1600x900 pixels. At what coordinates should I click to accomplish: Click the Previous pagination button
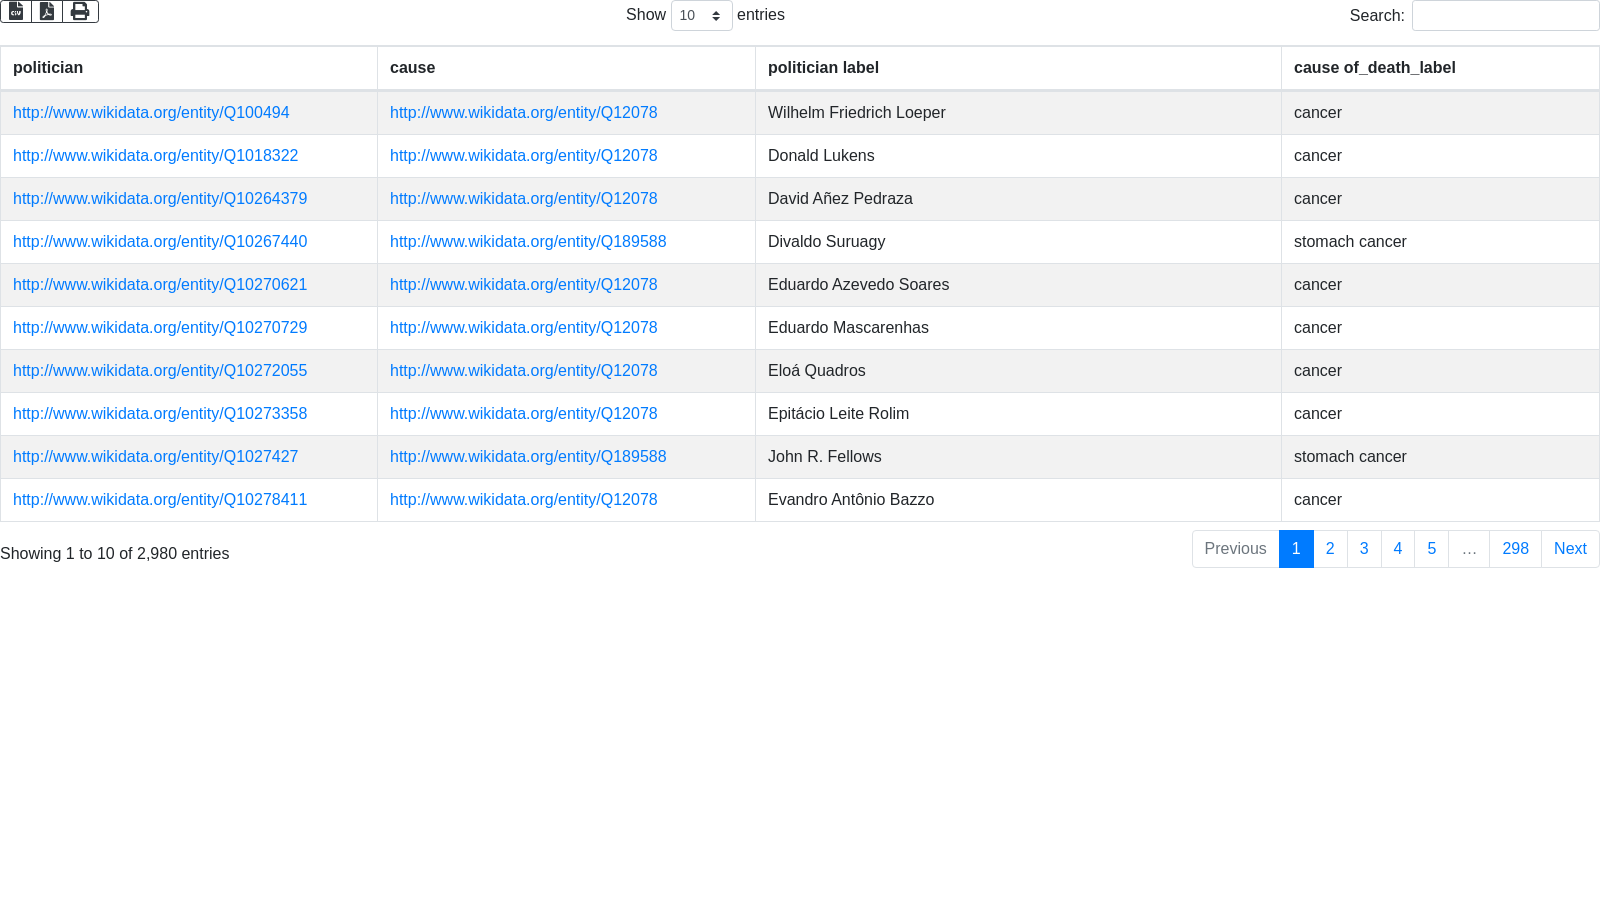coord(1235,549)
